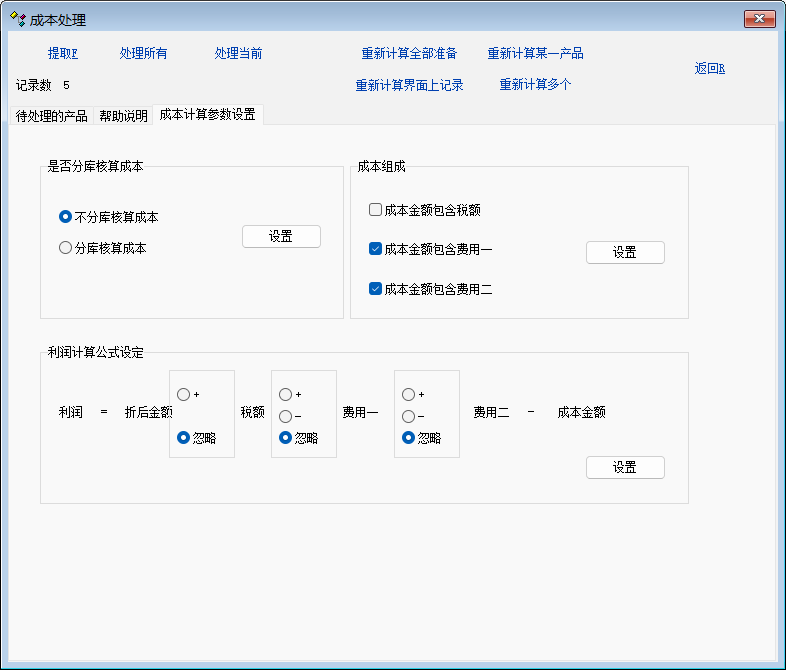This screenshot has height=670, width=786.
Task: Click the app icon in title bar
Action: coord(17,19)
